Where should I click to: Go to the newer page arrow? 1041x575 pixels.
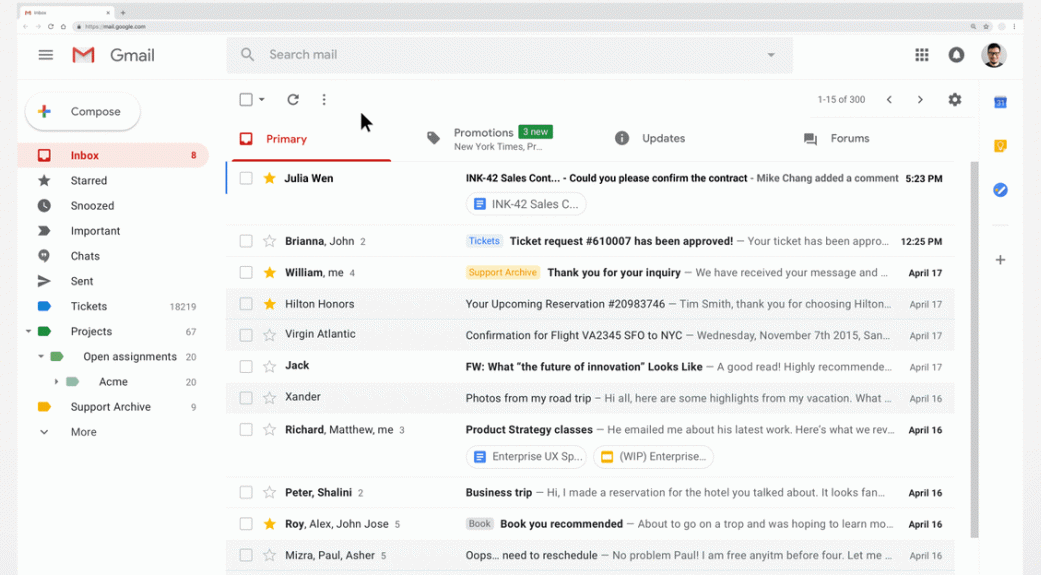click(889, 100)
